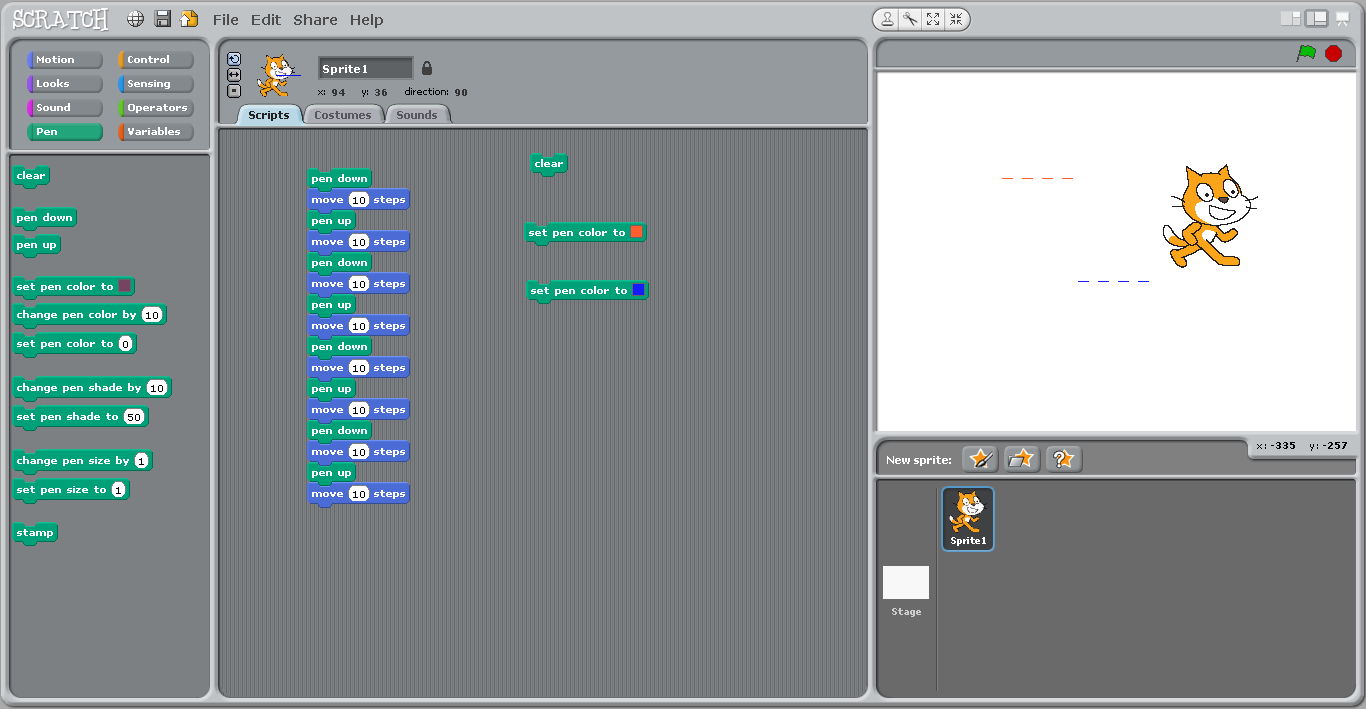Paint a new sprite
This screenshot has height=709, width=1366.
[x=980, y=459]
